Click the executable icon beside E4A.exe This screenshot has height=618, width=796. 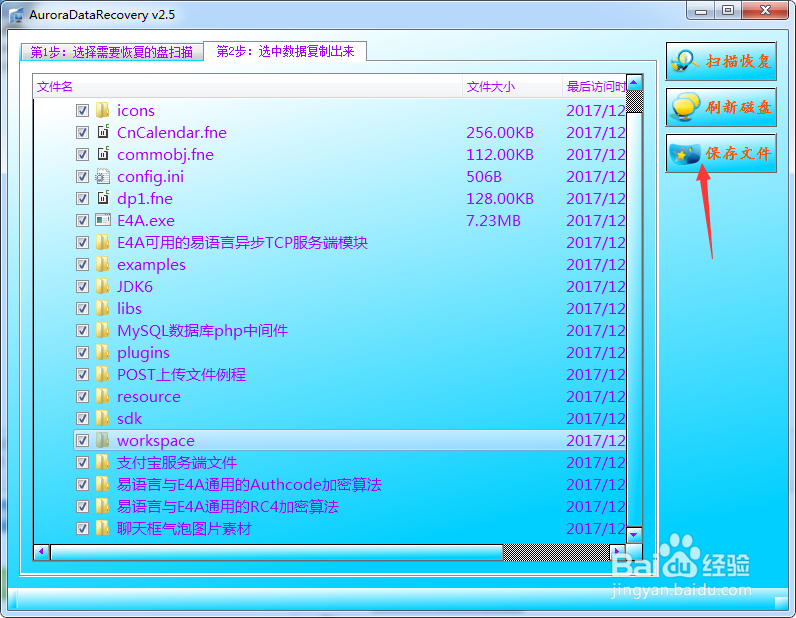[103, 220]
